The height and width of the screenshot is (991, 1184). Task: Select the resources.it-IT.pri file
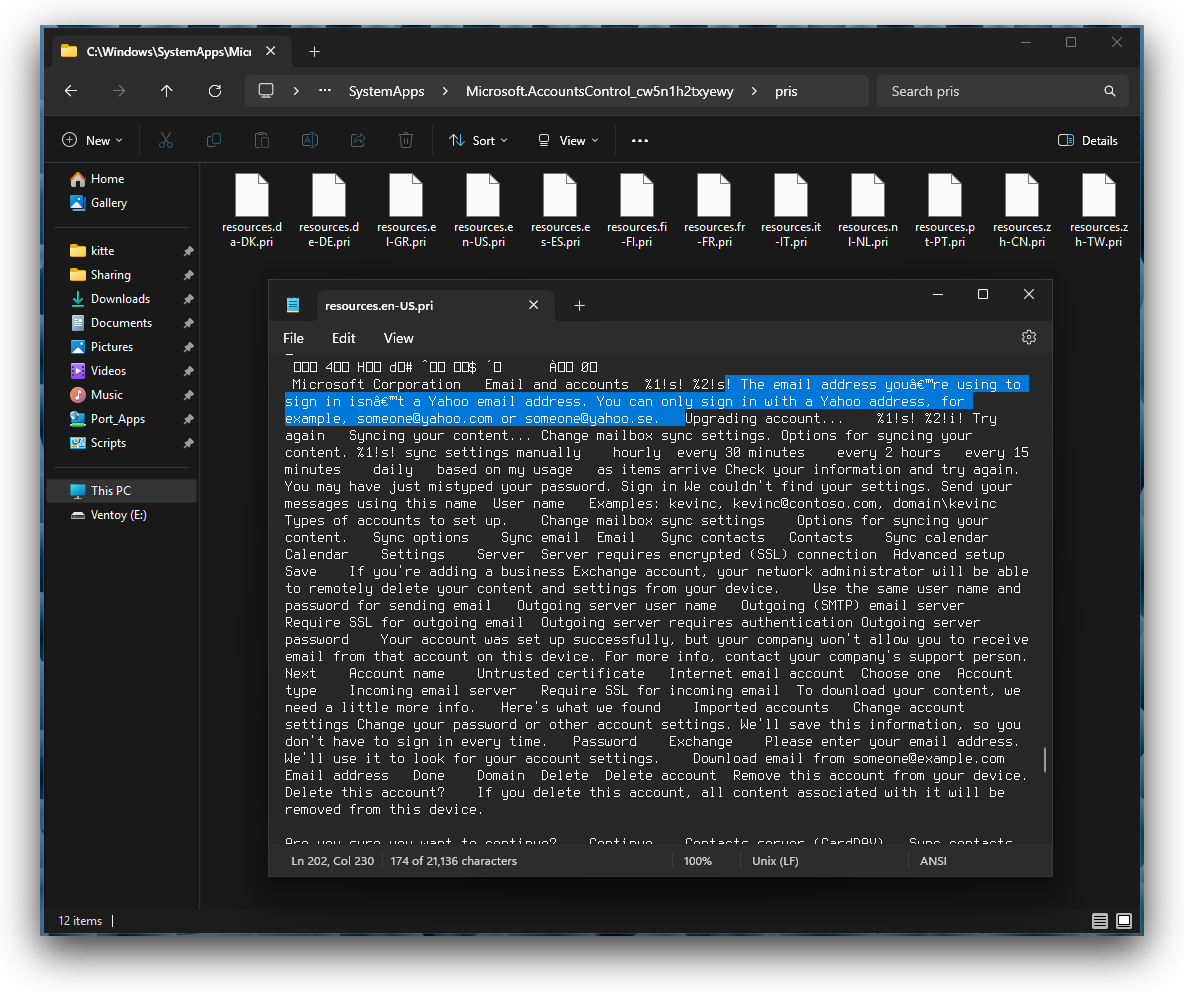791,210
